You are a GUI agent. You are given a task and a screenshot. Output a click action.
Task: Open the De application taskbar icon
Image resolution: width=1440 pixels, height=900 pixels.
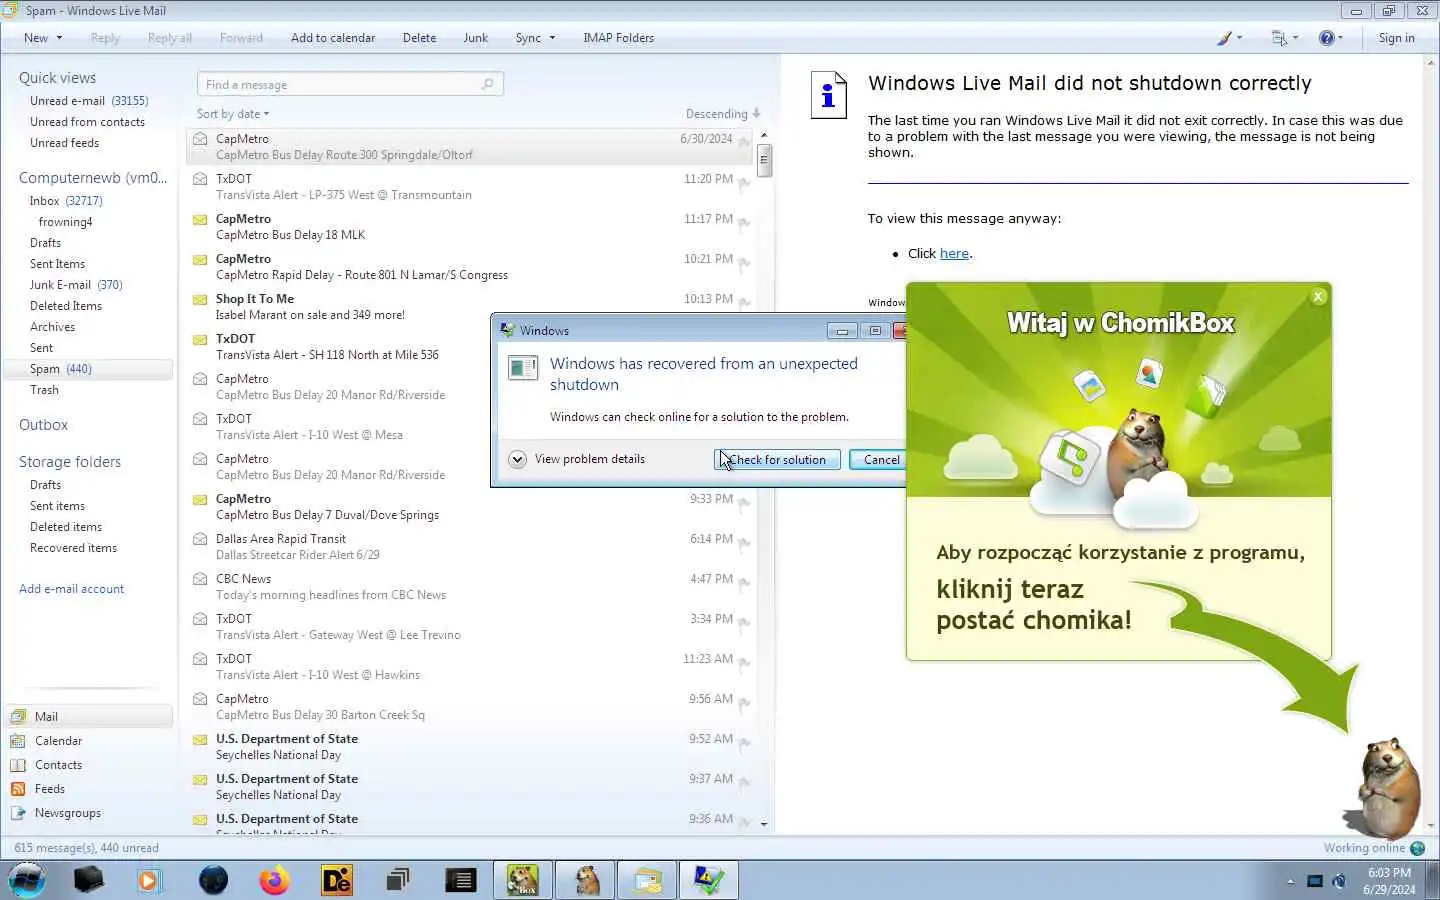pyautogui.click(x=336, y=880)
